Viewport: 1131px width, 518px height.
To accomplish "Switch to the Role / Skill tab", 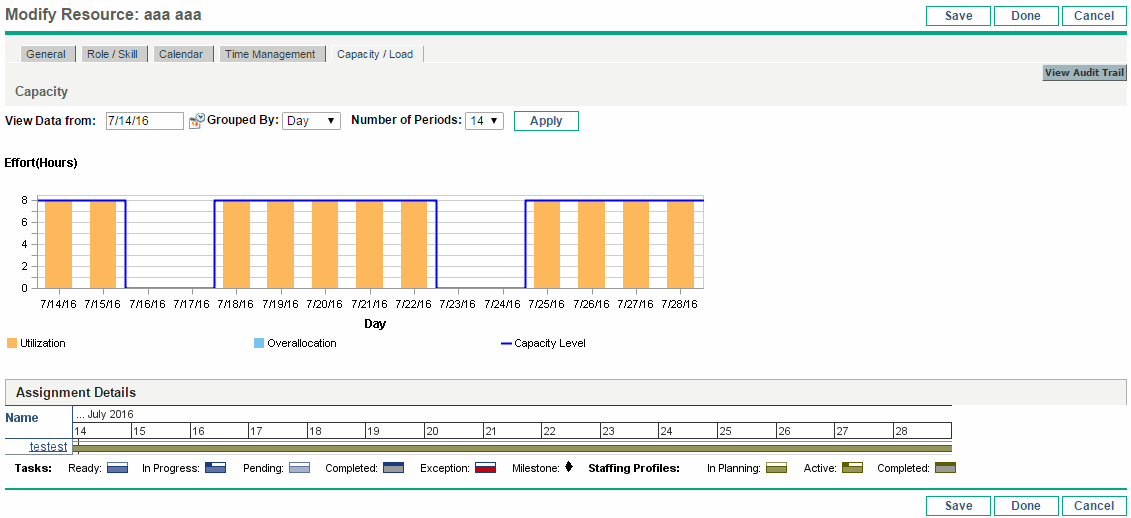I will [112, 54].
